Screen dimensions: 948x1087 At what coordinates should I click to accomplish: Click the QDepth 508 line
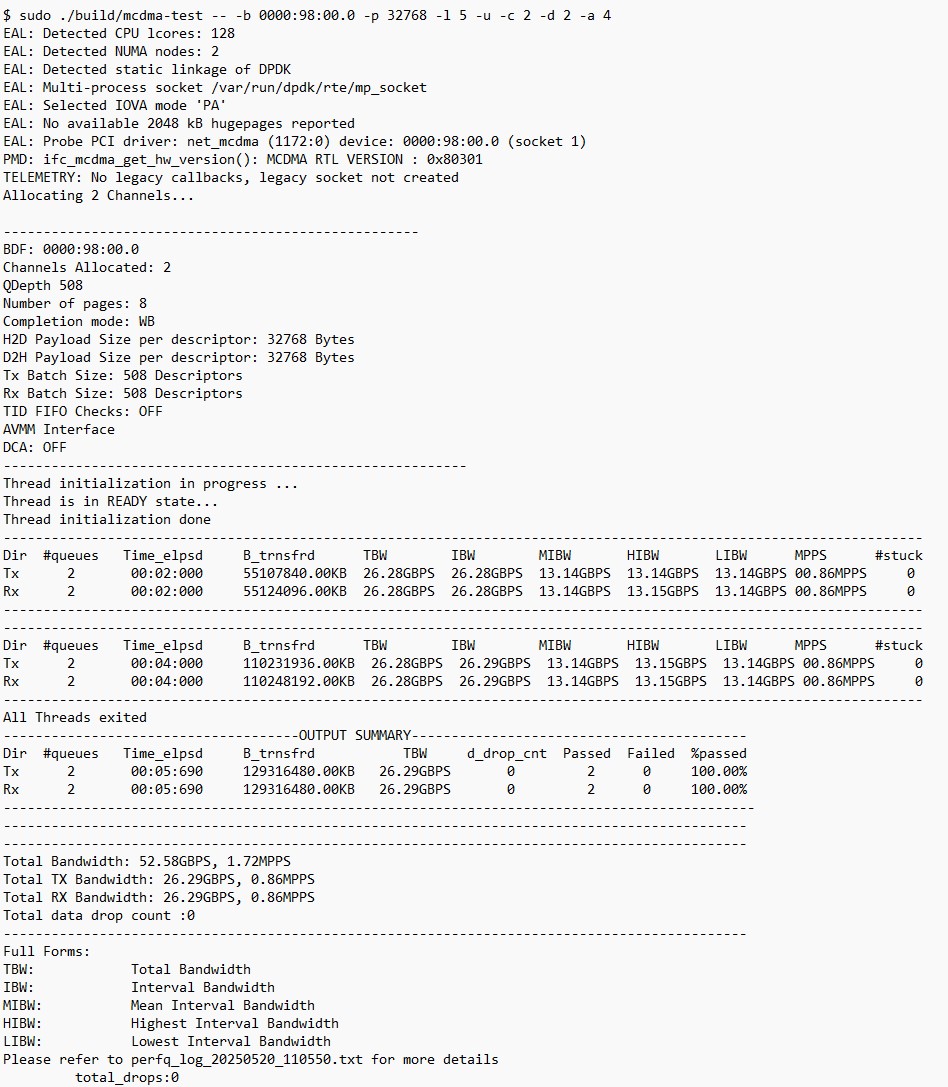[43, 285]
